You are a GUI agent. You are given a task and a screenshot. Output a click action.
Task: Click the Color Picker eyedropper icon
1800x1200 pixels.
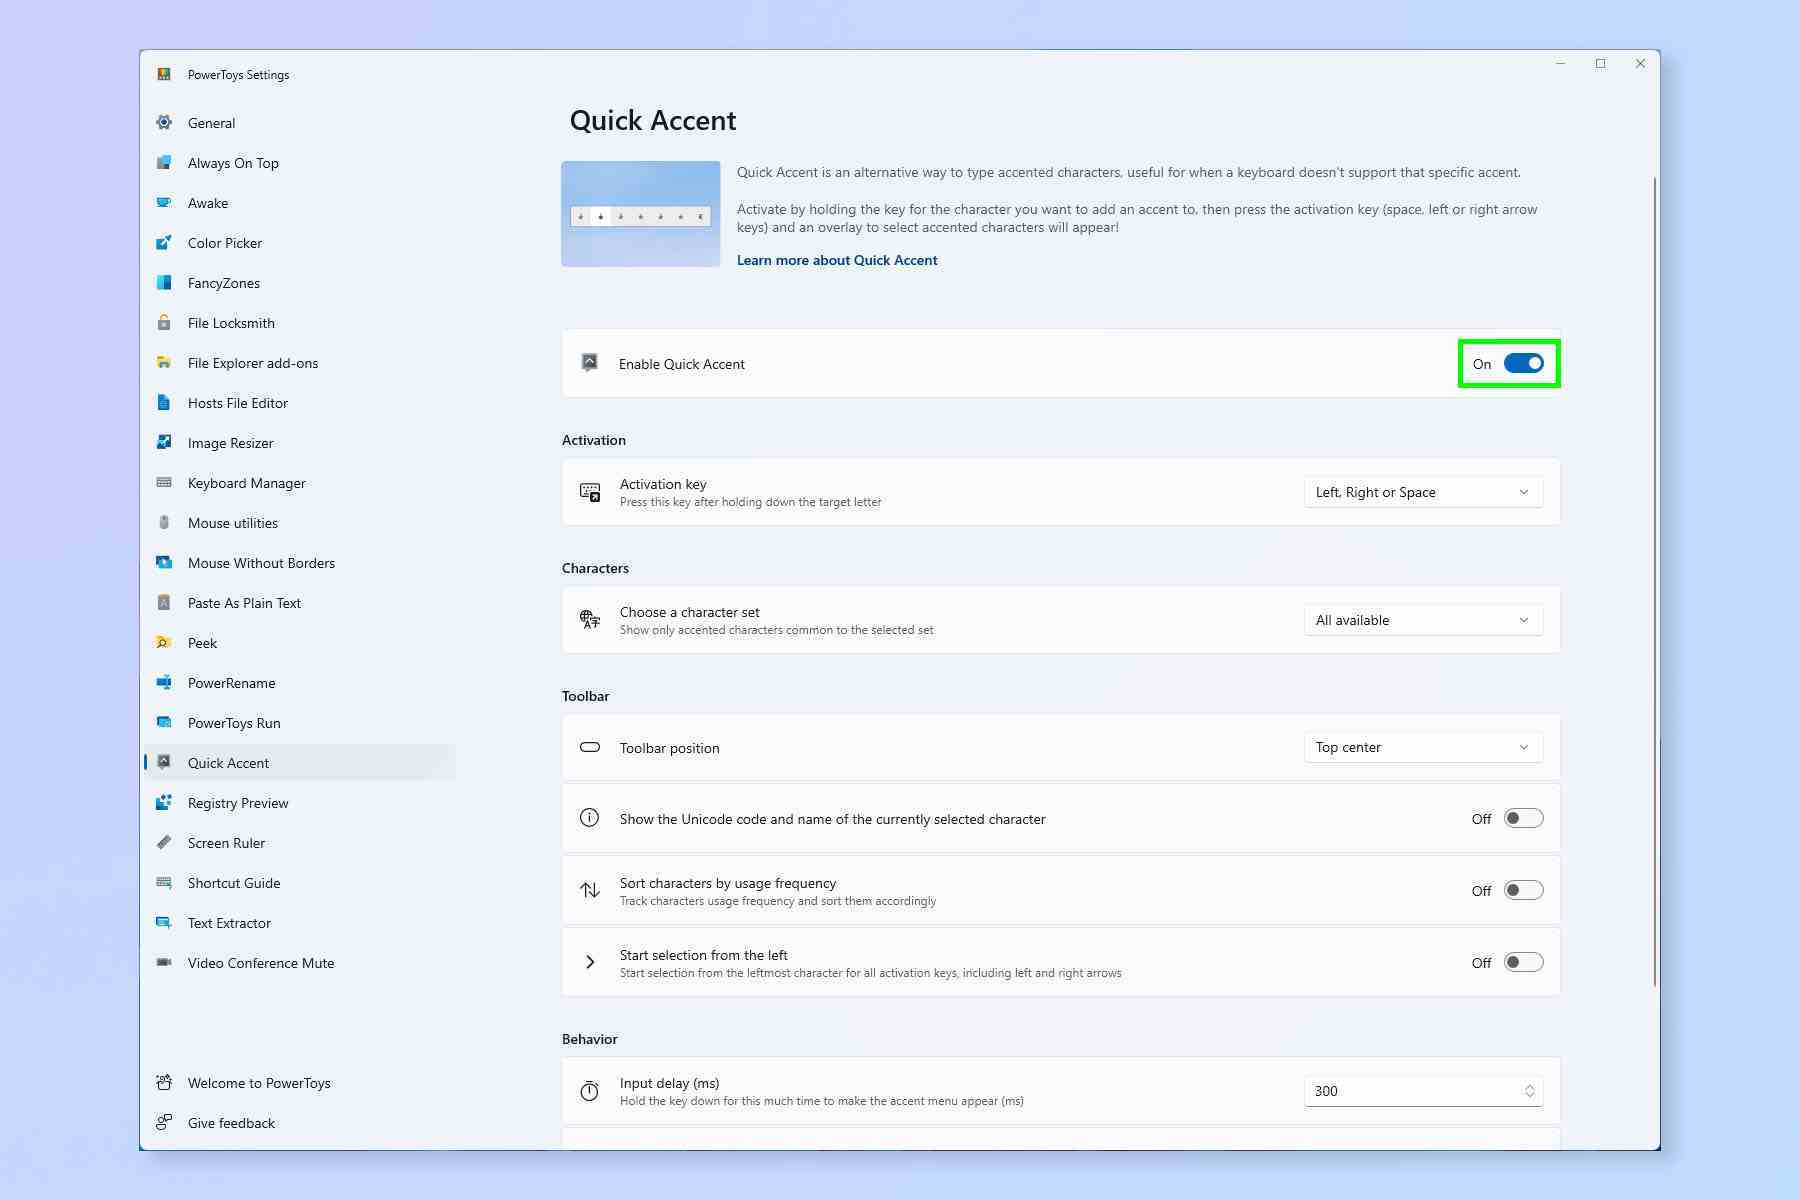coord(164,242)
